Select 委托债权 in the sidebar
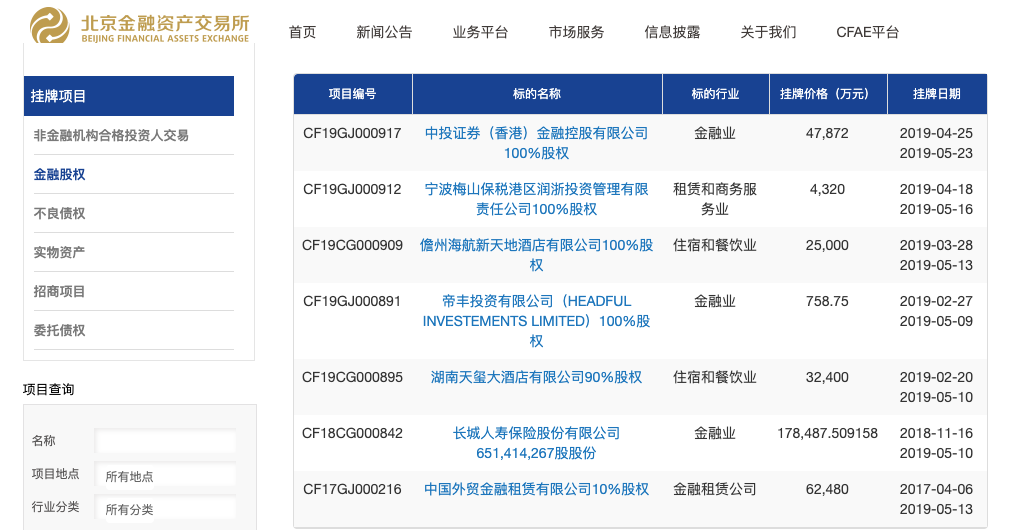The height and width of the screenshot is (530, 1017). point(59,330)
